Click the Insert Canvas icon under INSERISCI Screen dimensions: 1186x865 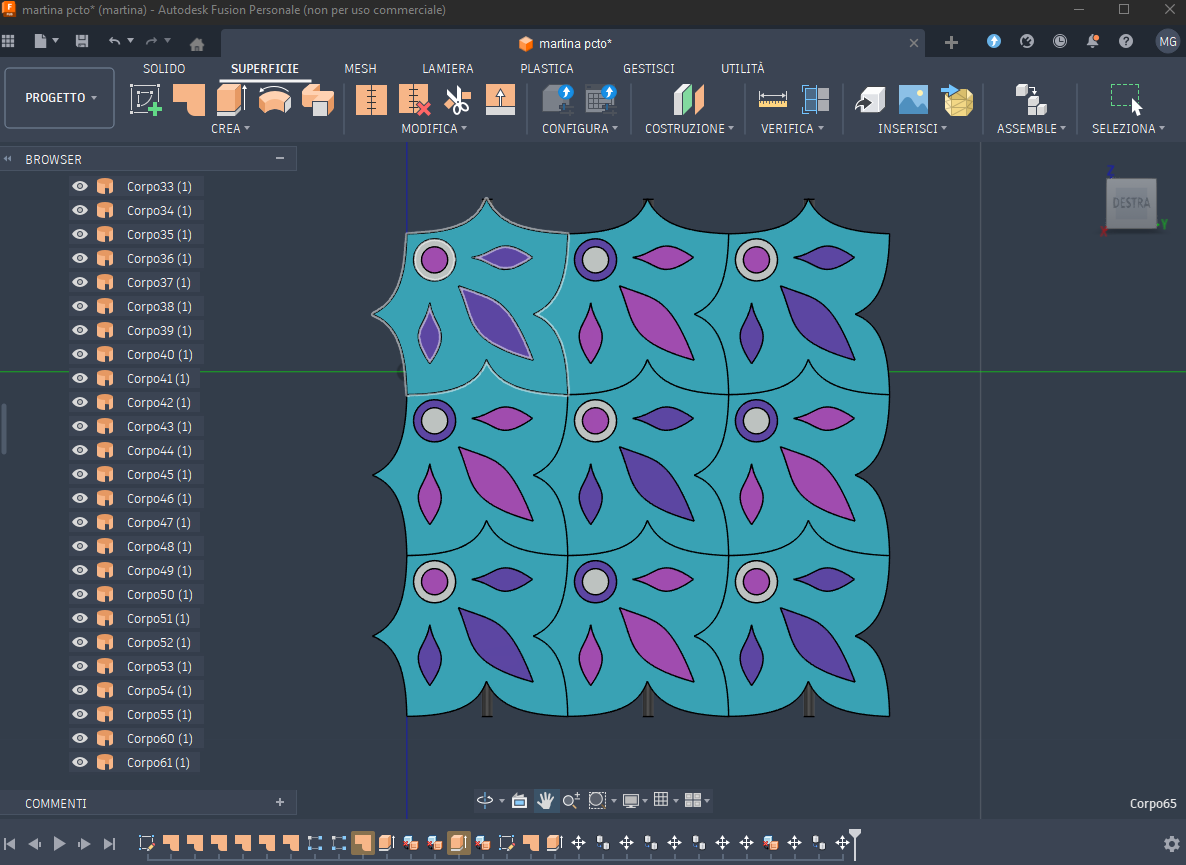coord(911,99)
